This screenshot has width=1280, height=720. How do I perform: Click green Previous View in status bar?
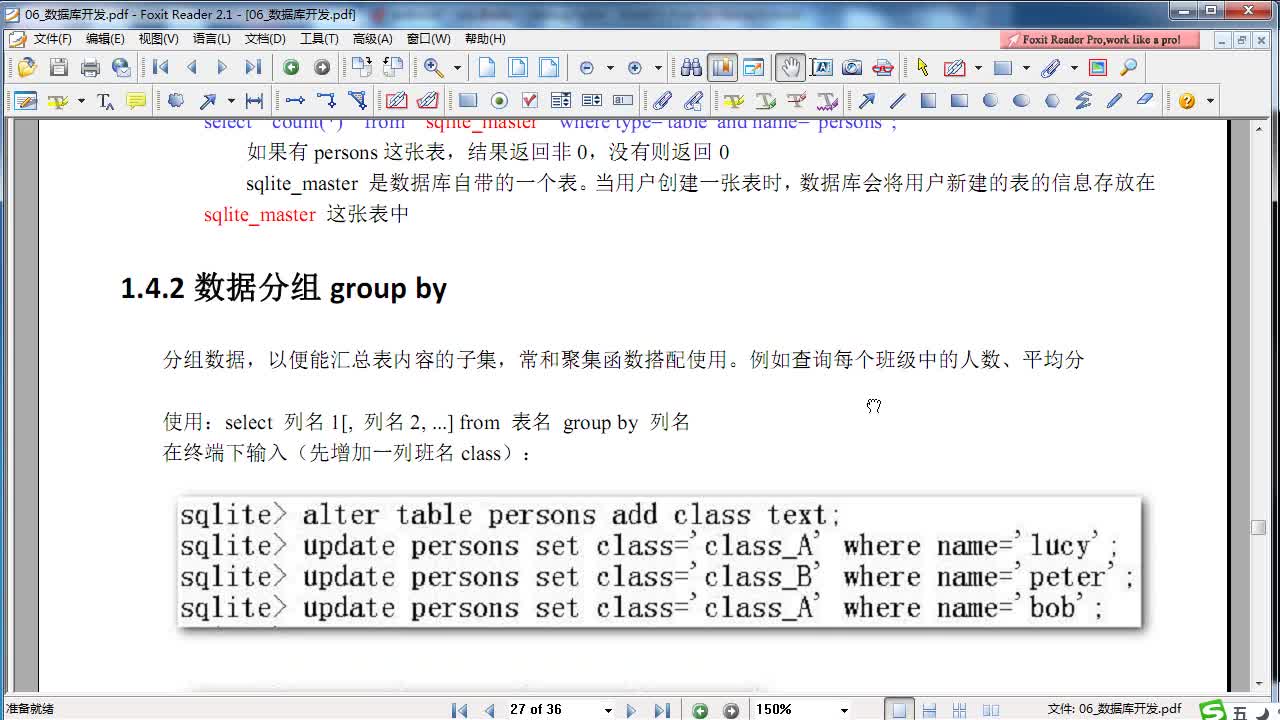700,710
